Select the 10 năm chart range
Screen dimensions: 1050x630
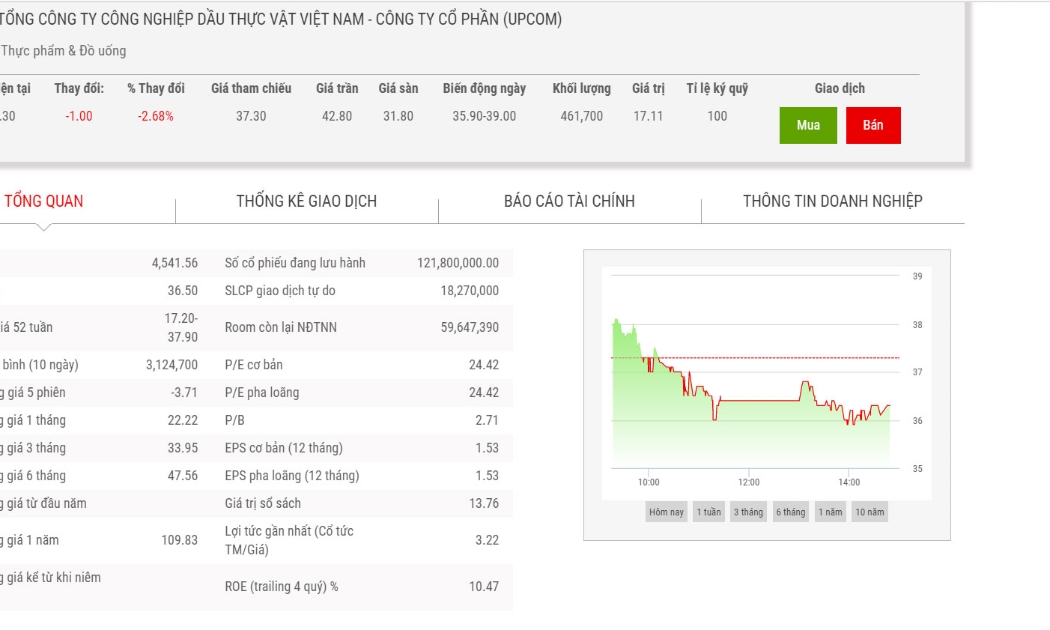[870, 512]
